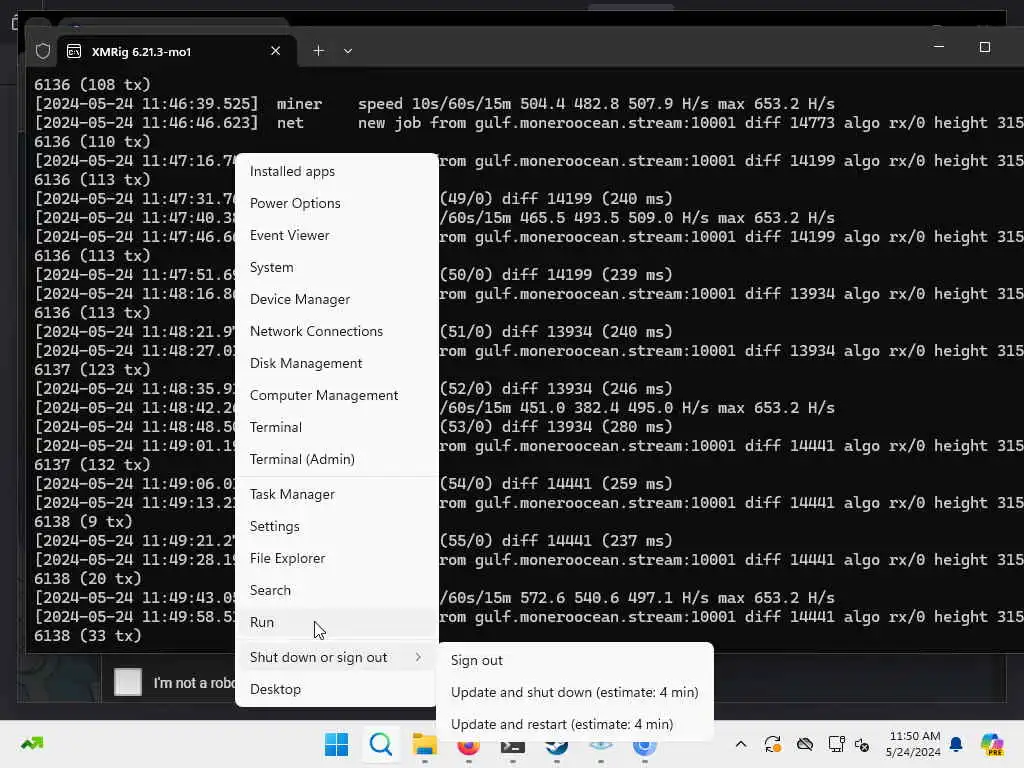Switch to Terminal on the taskbar
Image resolution: width=1024 pixels, height=768 pixels.
513,745
